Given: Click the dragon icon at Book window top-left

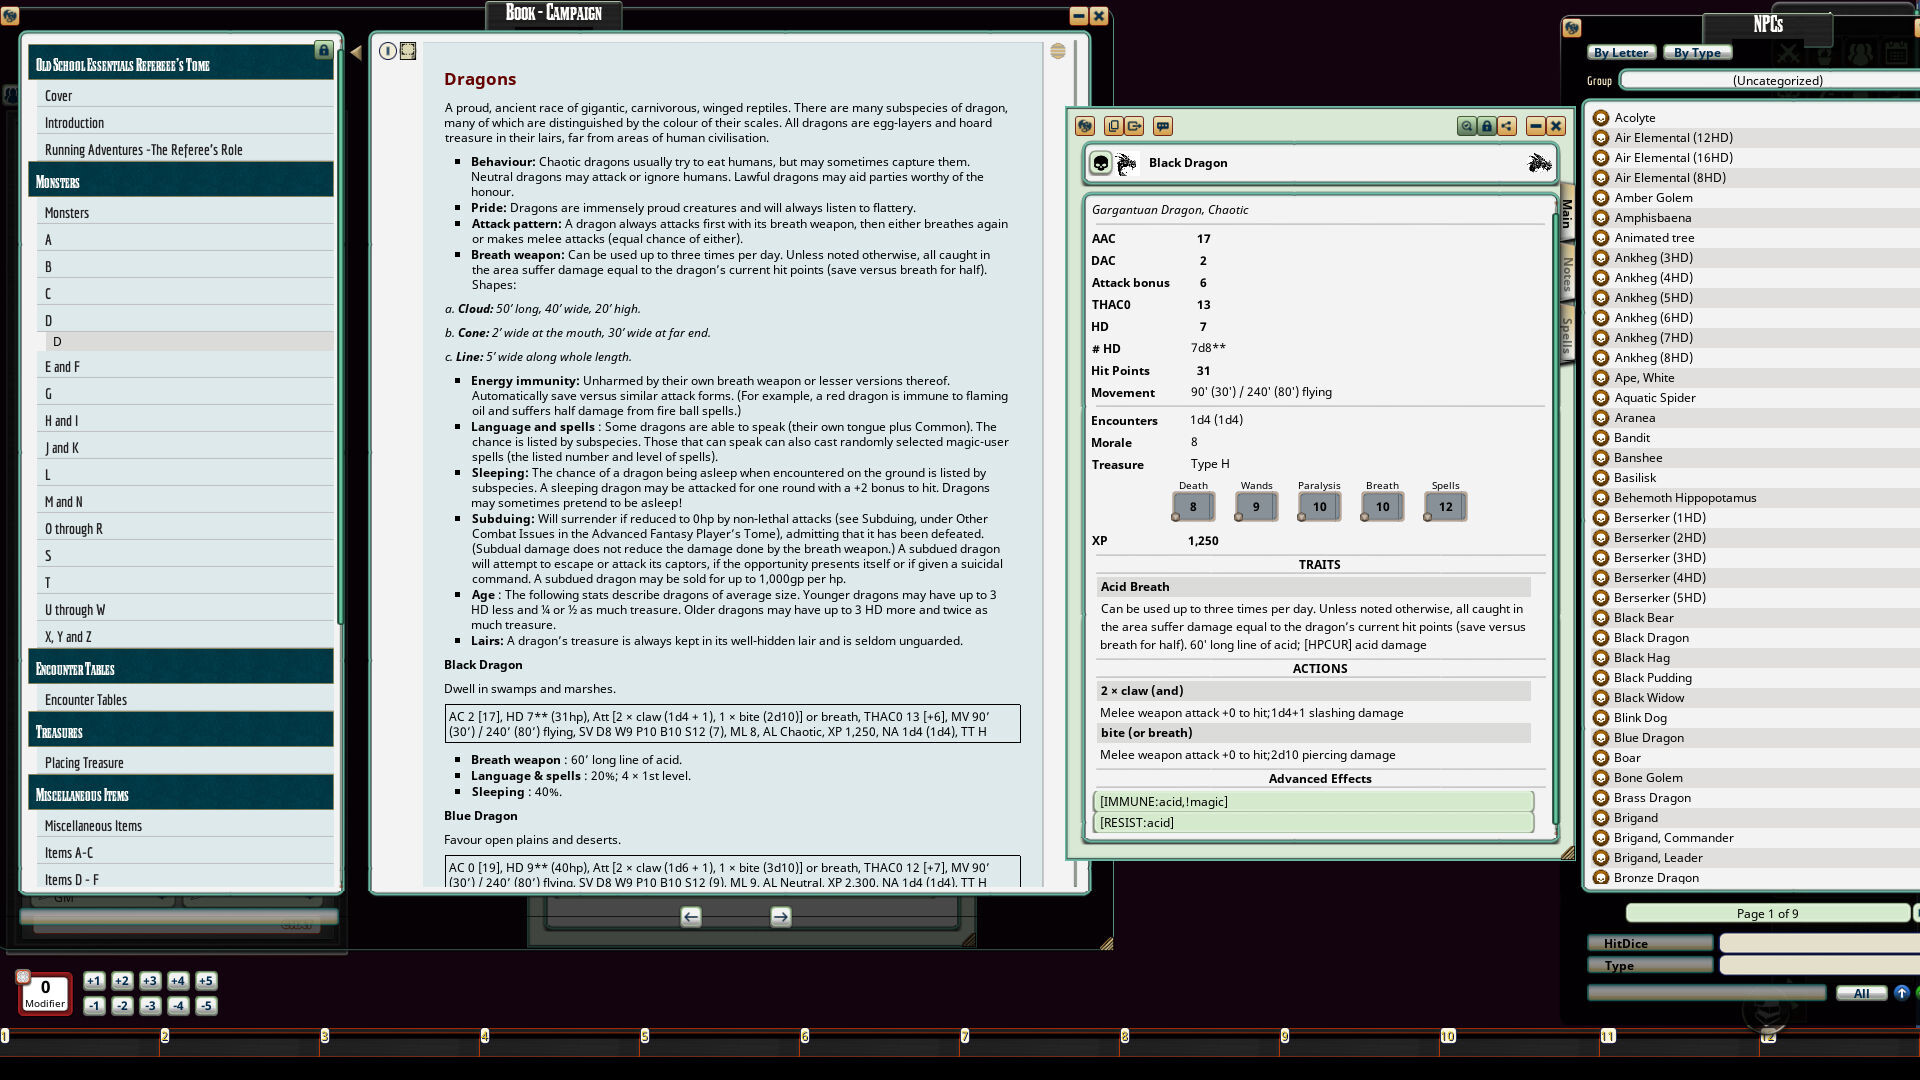Looking at the screenshot, I should click(x=10, y=16).
